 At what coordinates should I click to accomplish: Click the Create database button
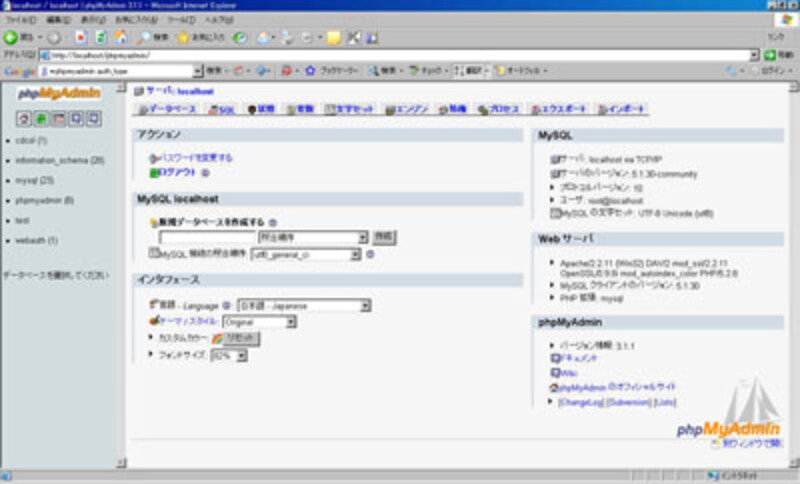point(384,237)
